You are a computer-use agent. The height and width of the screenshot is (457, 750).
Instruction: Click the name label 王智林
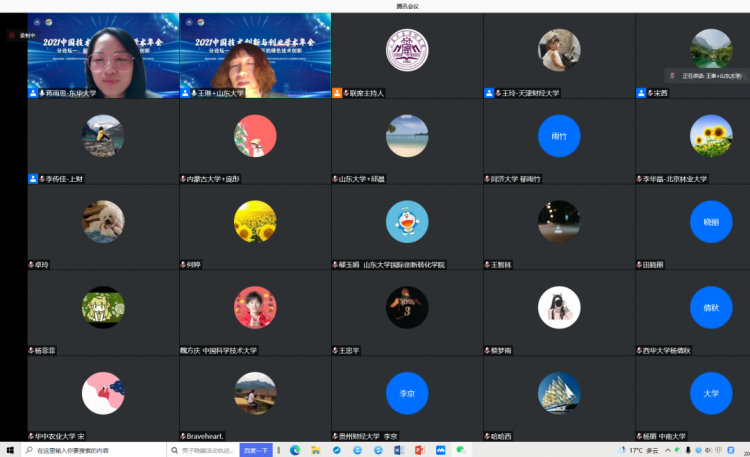point(501,265)
